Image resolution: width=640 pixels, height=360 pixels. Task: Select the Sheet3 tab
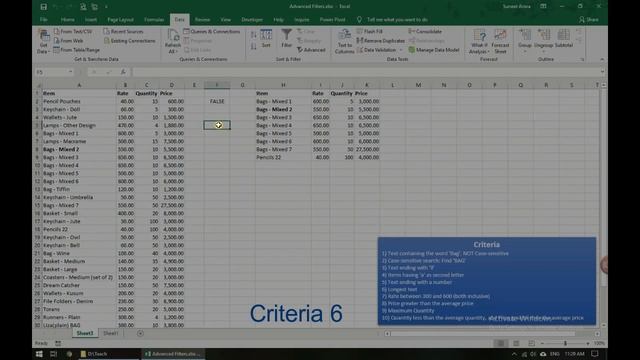pyautogui.click(x=85, y=333)
